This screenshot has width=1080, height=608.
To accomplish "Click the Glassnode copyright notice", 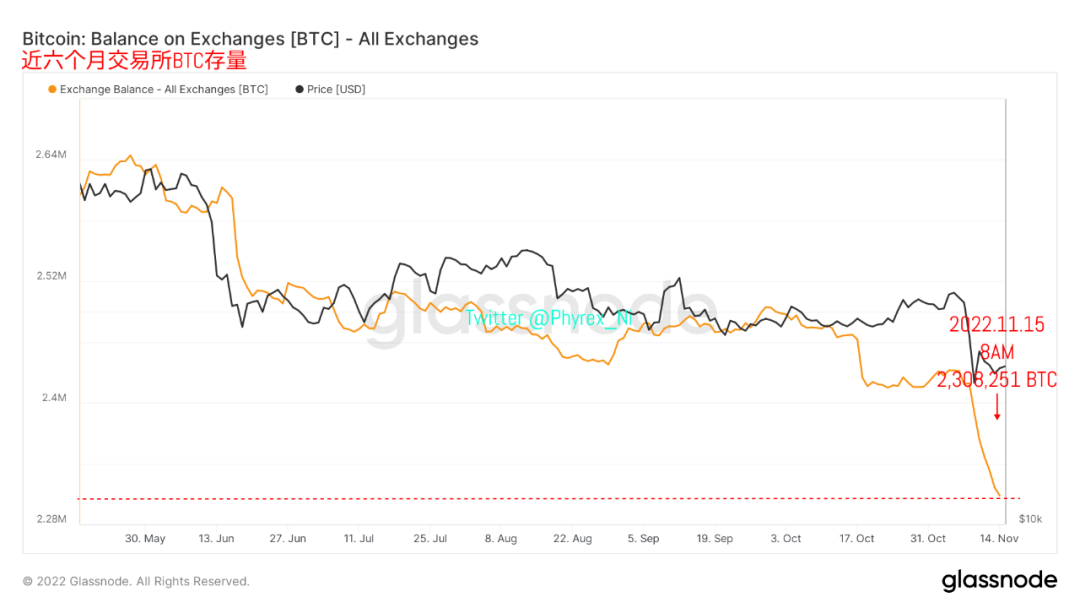I will (136, 581).
